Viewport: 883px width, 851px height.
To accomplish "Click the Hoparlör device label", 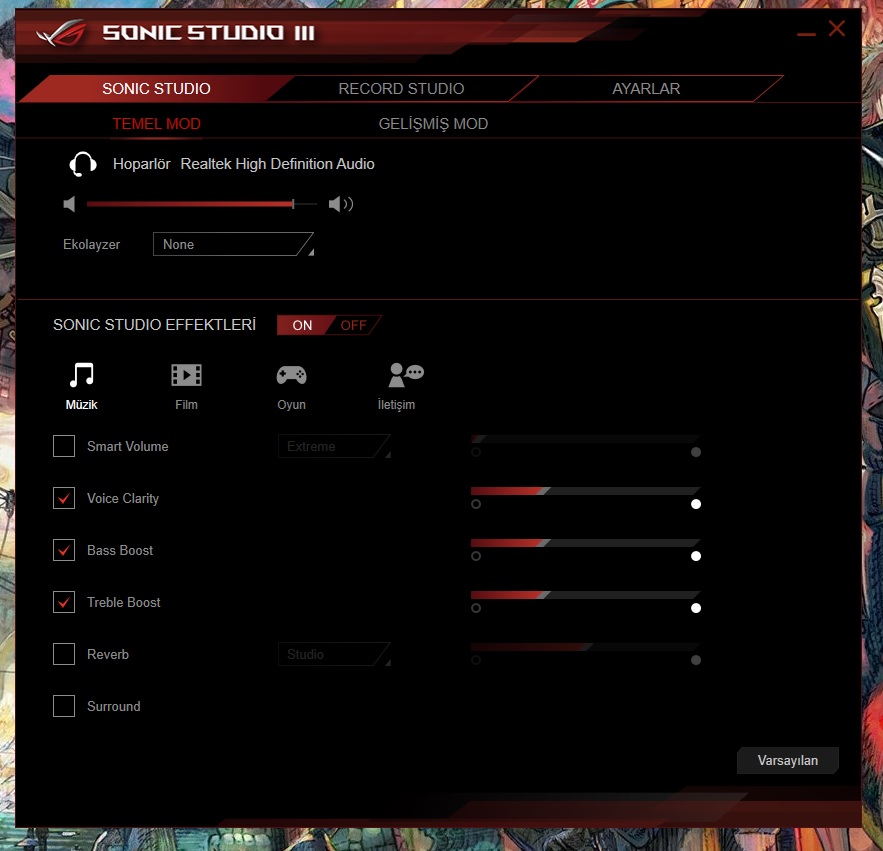I will tap(141, 164).
